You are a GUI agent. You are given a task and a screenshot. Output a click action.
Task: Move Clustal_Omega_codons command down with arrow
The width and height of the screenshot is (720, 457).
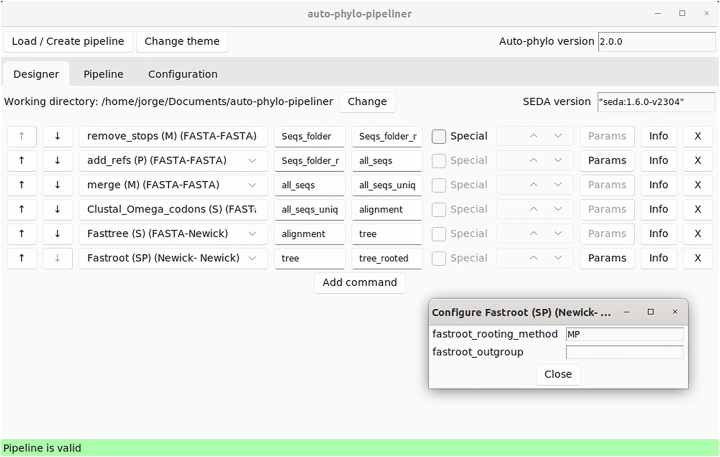point(57,209)
